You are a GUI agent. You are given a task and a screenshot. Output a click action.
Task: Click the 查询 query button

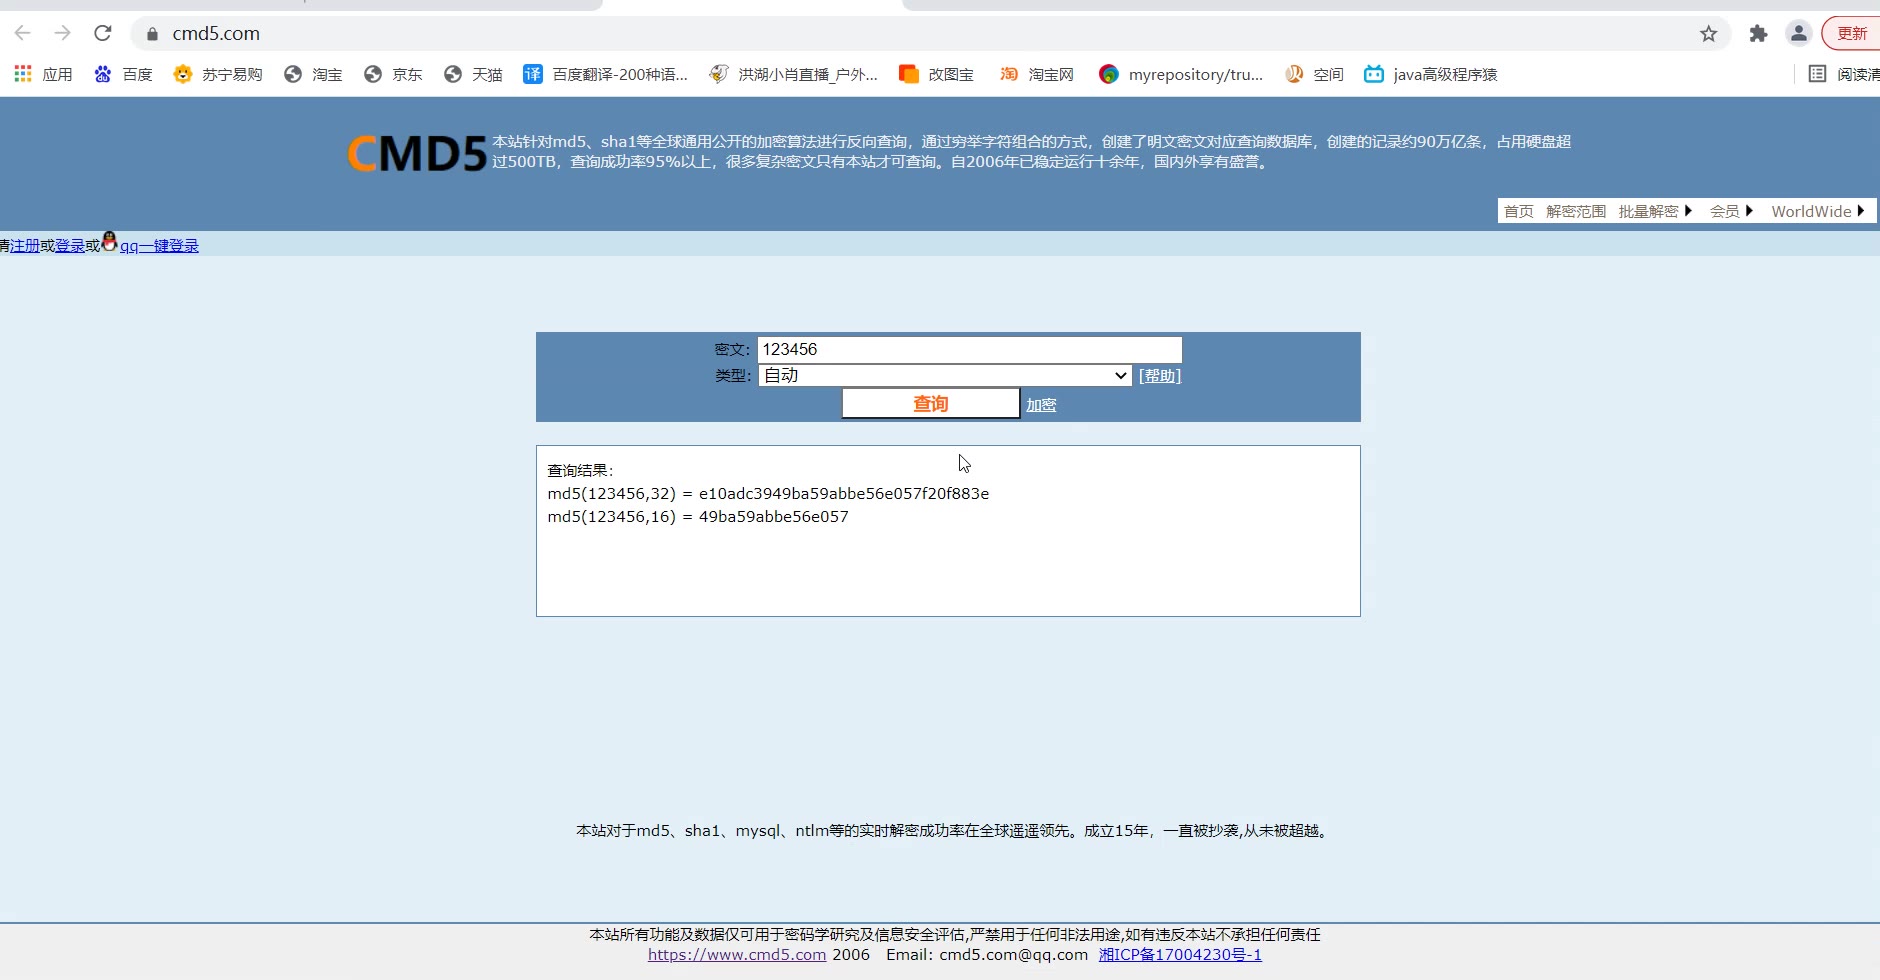point(930,403)
